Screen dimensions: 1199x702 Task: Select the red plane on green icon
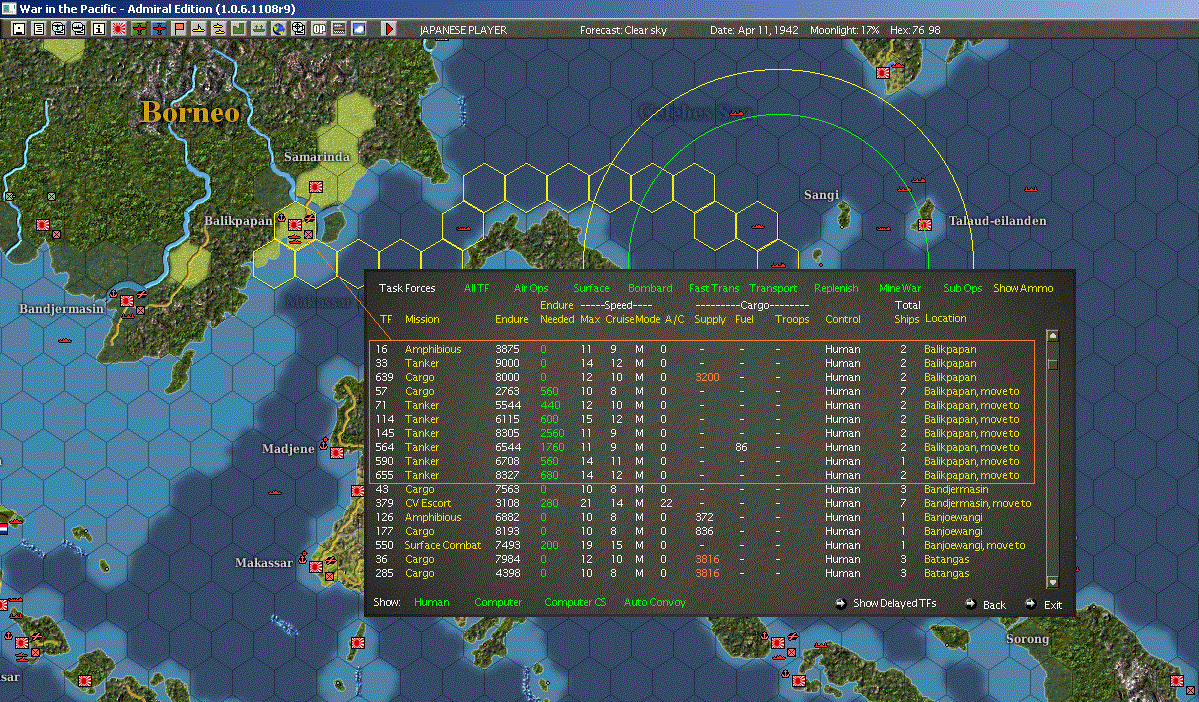[x=139, y=29]
